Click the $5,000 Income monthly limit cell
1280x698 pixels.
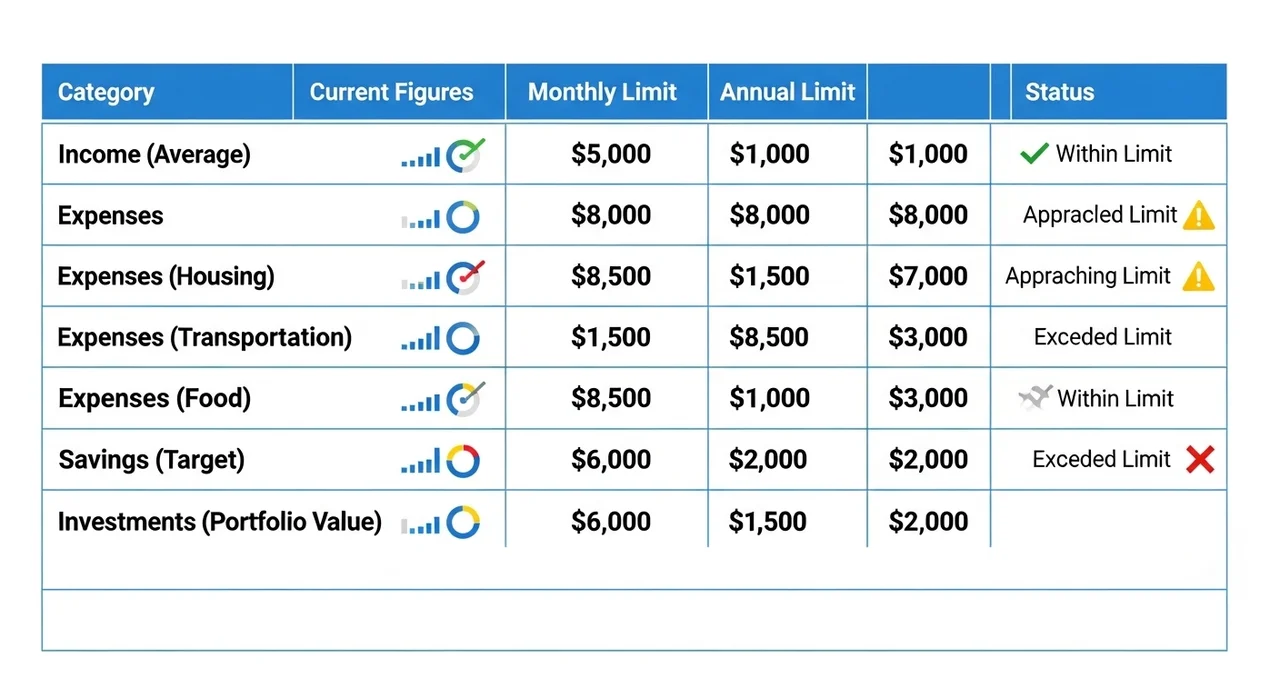[610, 155]
